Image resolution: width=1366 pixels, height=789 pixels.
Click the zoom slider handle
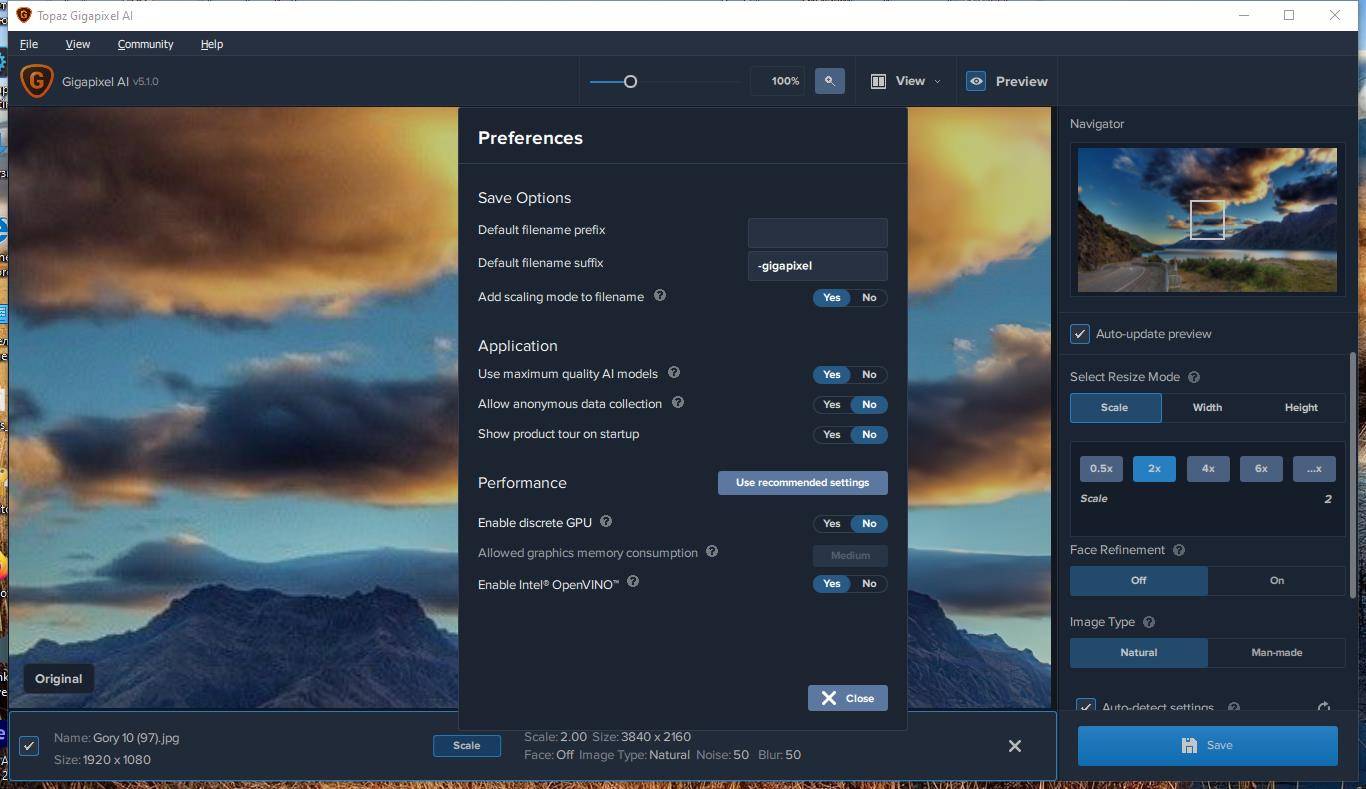click(630, 81)
